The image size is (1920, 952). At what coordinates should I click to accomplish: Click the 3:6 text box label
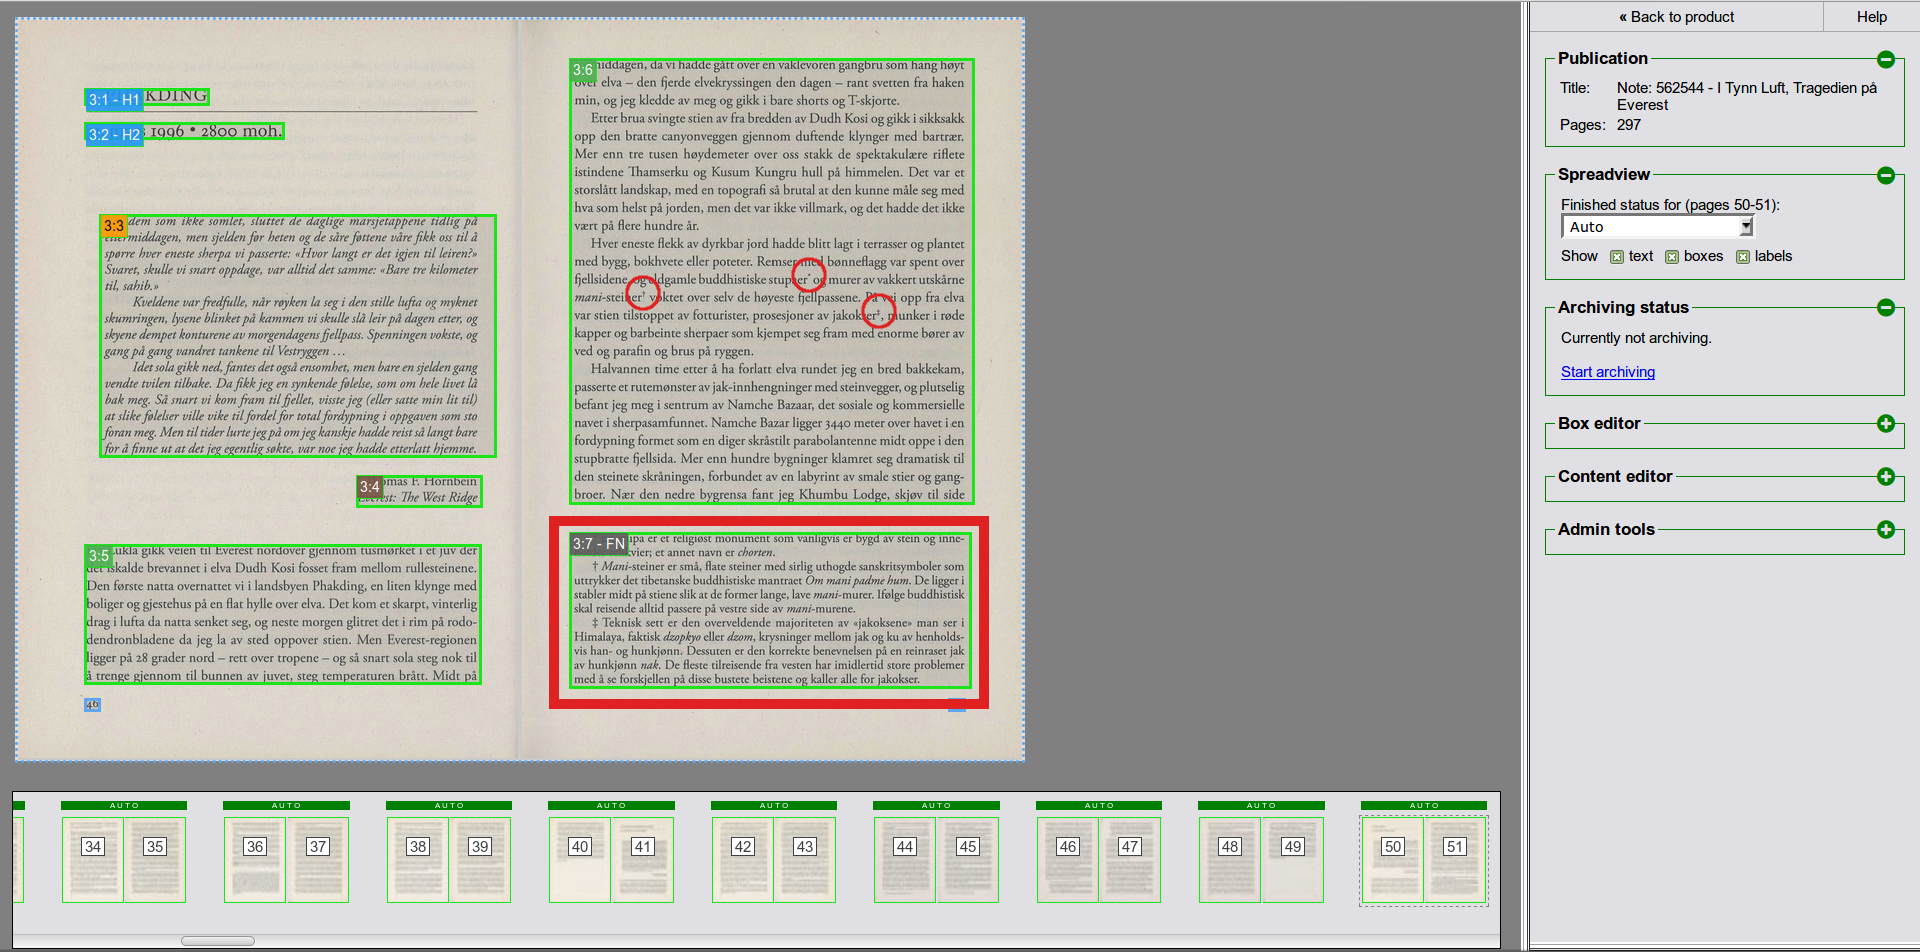click(x=583, y=70)
